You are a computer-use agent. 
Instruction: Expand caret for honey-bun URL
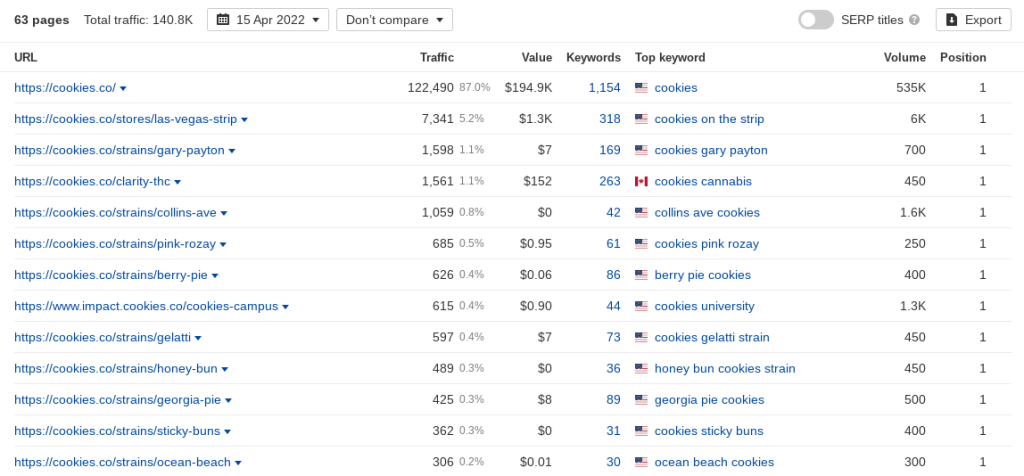pos(225,370)
